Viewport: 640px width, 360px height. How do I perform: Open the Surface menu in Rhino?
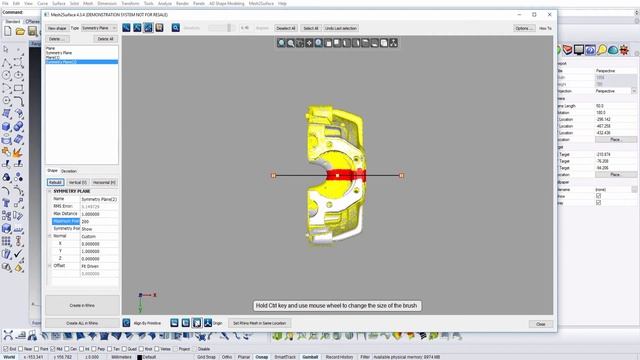click(59, 3)
